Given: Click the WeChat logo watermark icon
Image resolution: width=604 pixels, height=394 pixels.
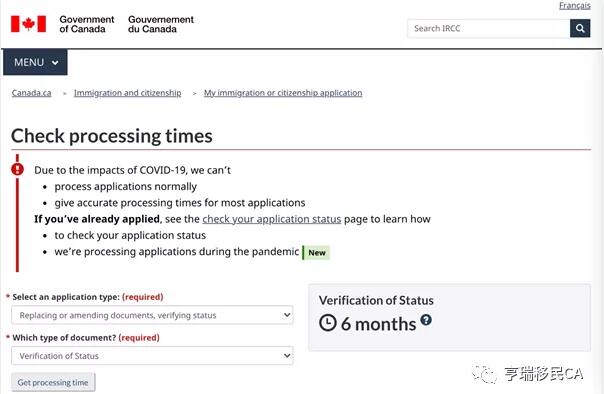Looking at the screenshot, I should [x=484, y=374].
